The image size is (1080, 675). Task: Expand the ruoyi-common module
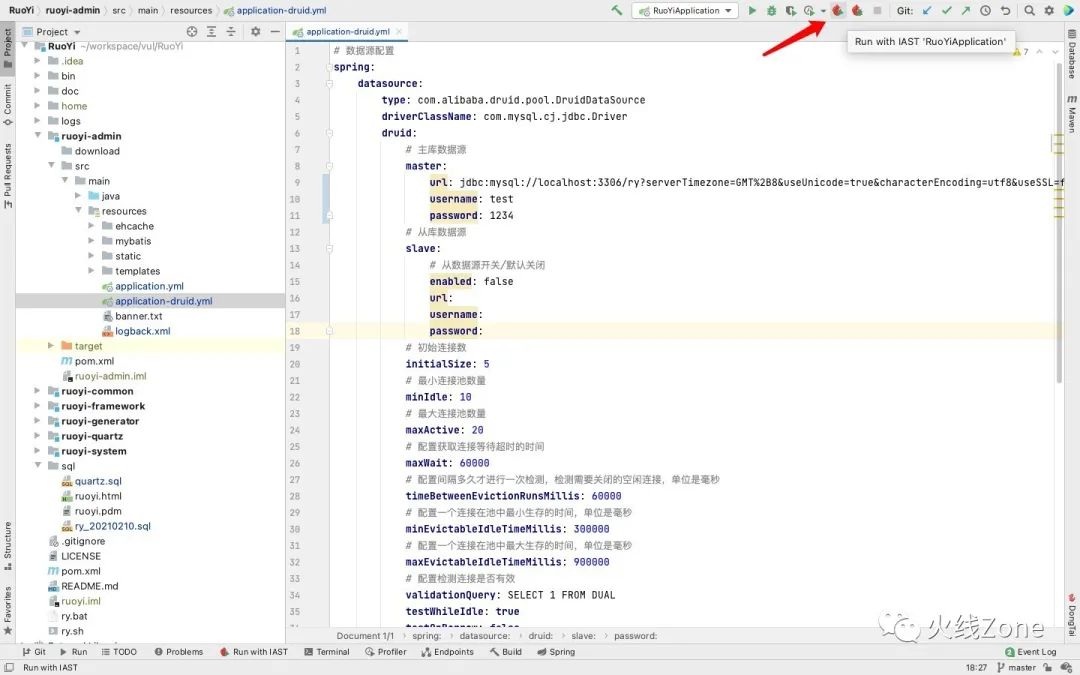click(x=38, y=391)
